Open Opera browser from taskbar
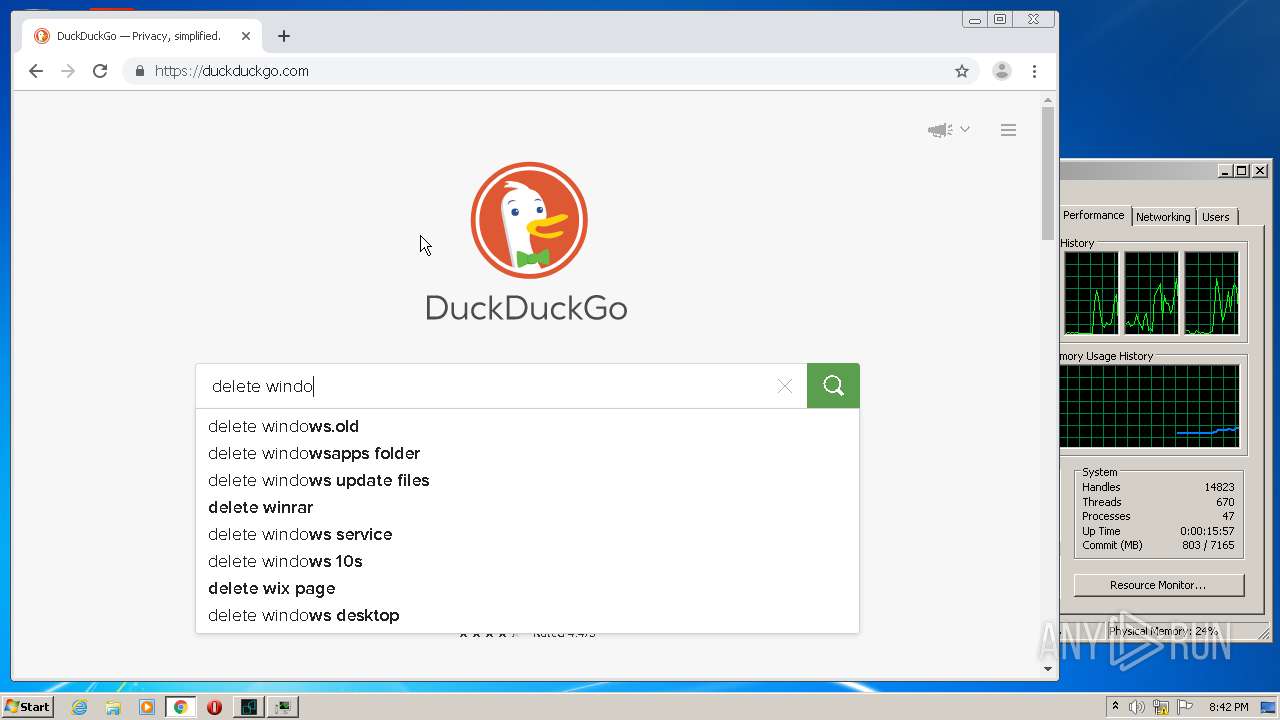Viewport: 1280px width, 720px height. tap(214, 707)
